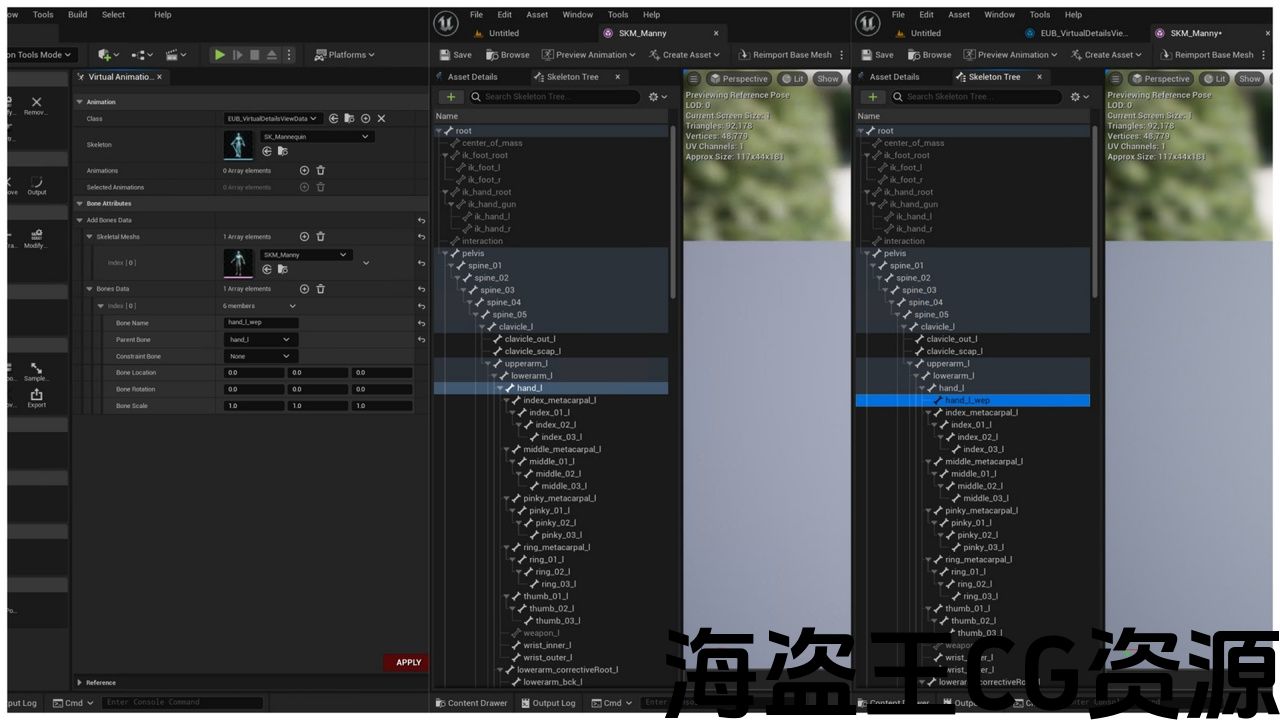Viewport: 1280px width, 720px height.
Task: Collapse the Bone Attributes section
Action: 80,203
